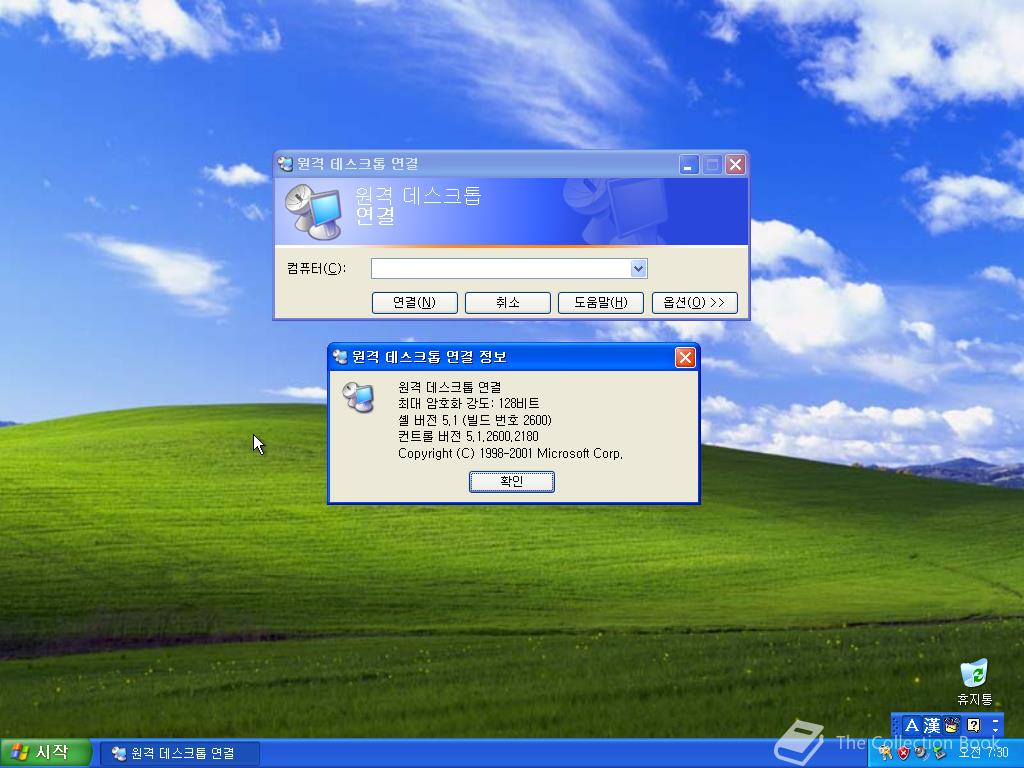Click the keys tray icon
Image resolution: width=1024 pixels, height=768 pixels.
click(886, 753)
